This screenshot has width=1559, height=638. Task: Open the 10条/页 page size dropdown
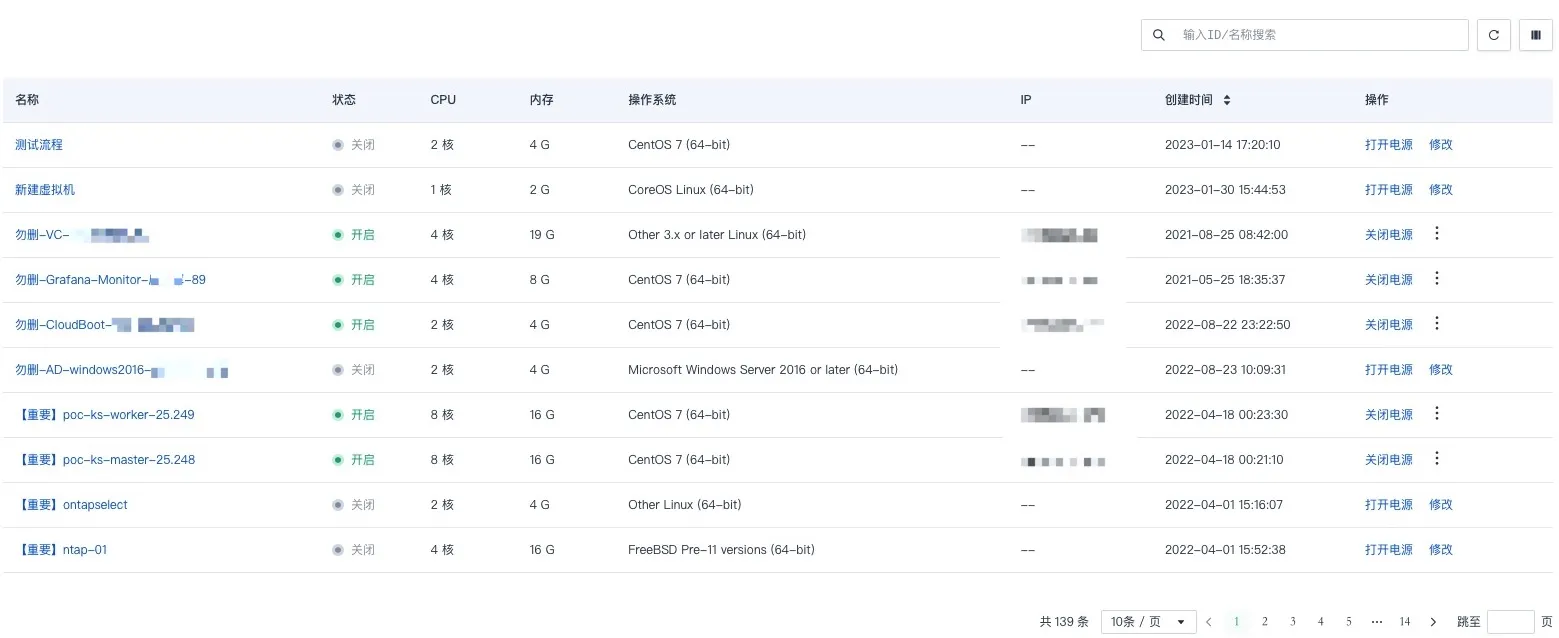(1147, 621)
